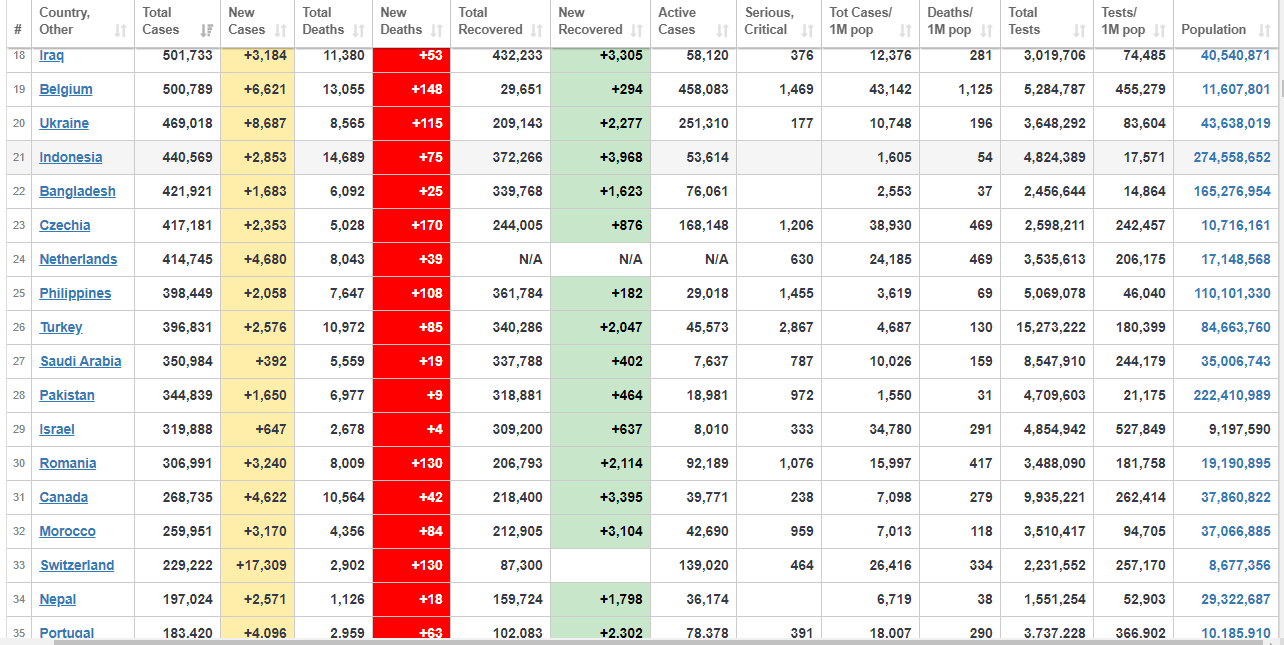This screenshot has height=645, width=1284.
Task: Select Nepal total cases value 197,024
Action: [187, 599]
